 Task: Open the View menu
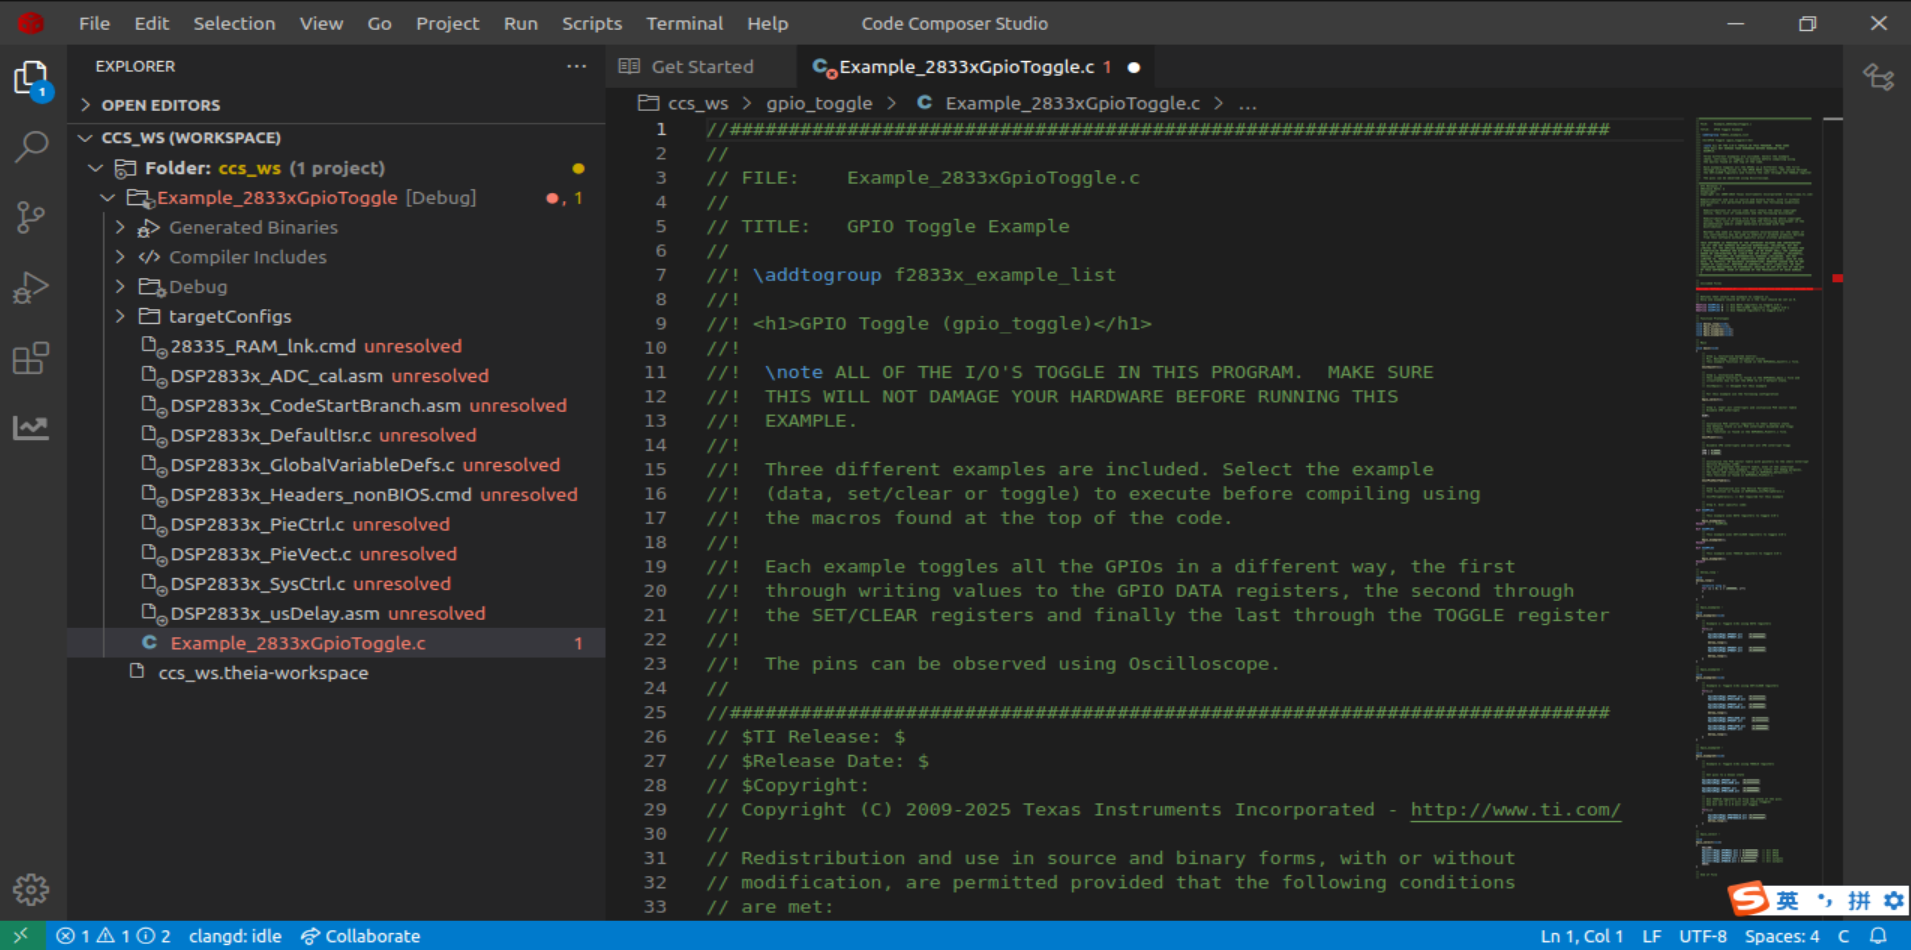coord(321,23)
